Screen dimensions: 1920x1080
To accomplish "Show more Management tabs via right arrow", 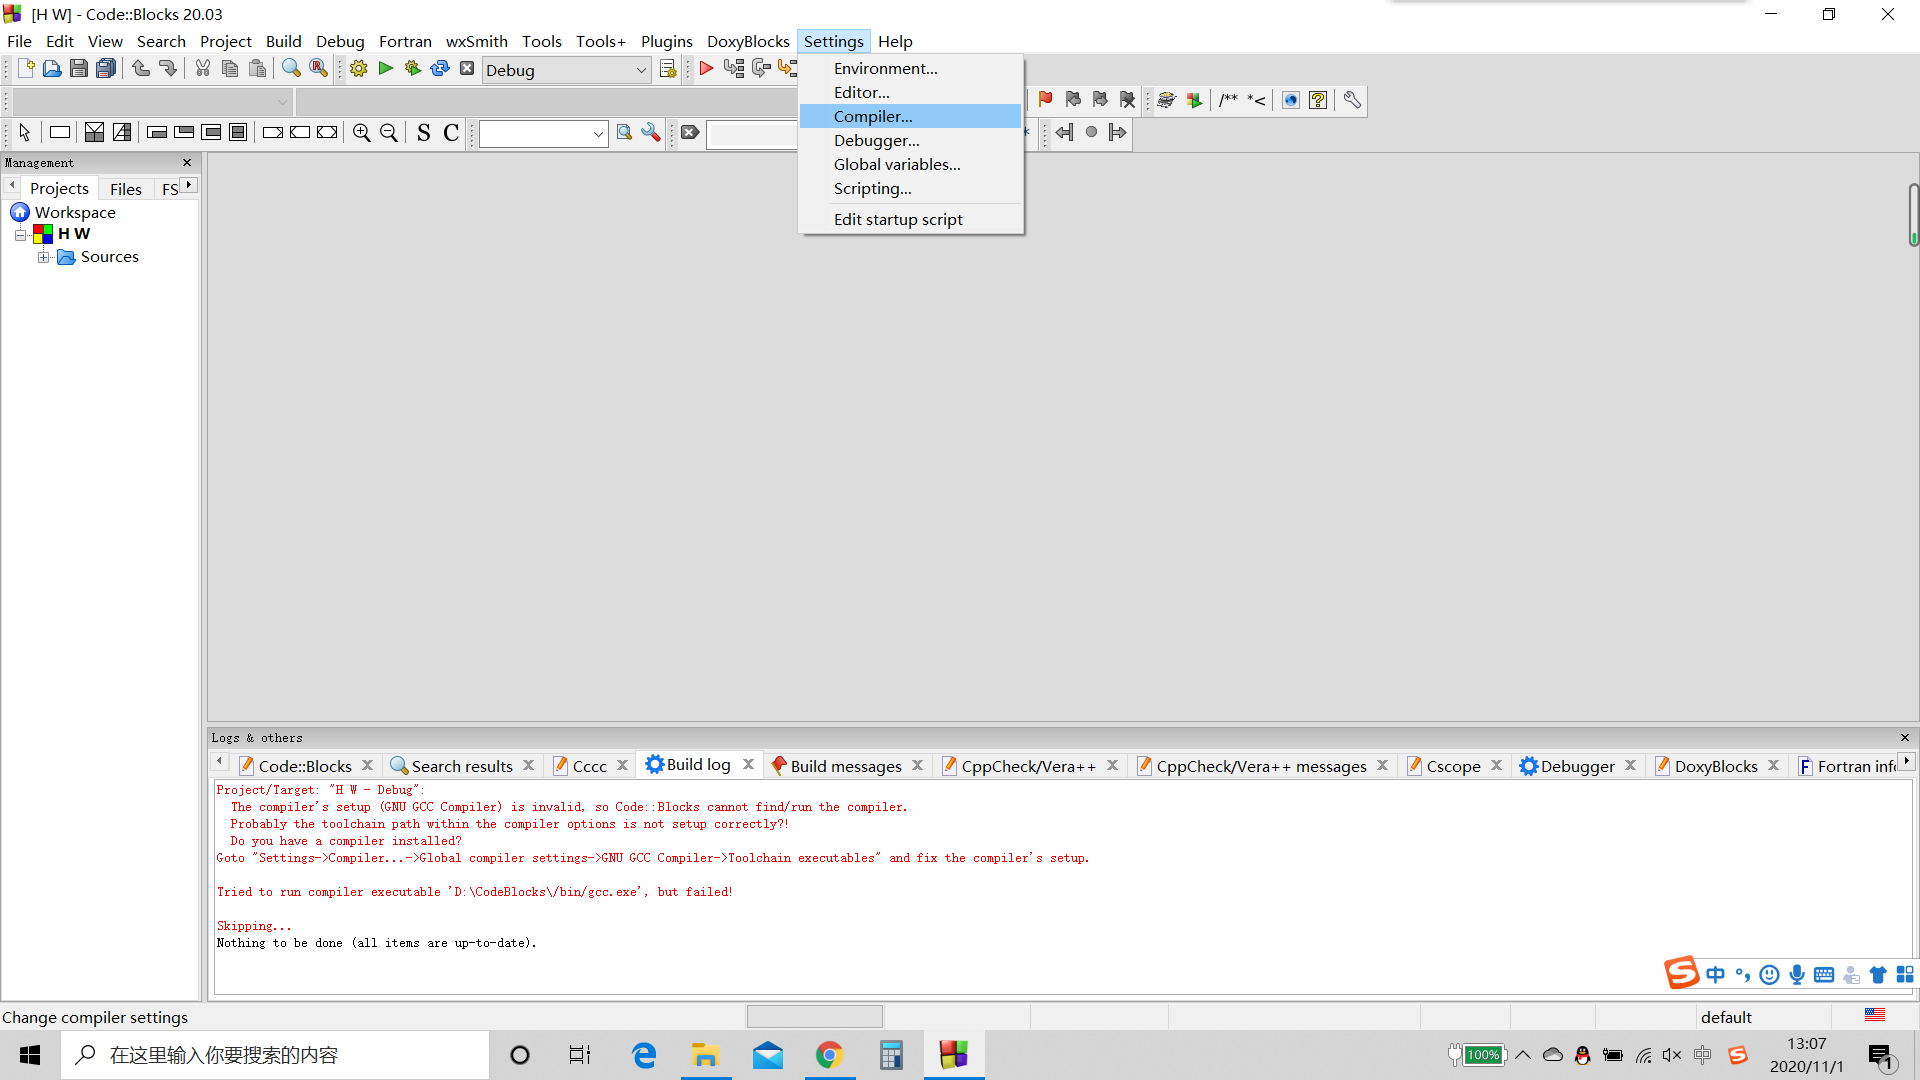I will tap(189, 185).
